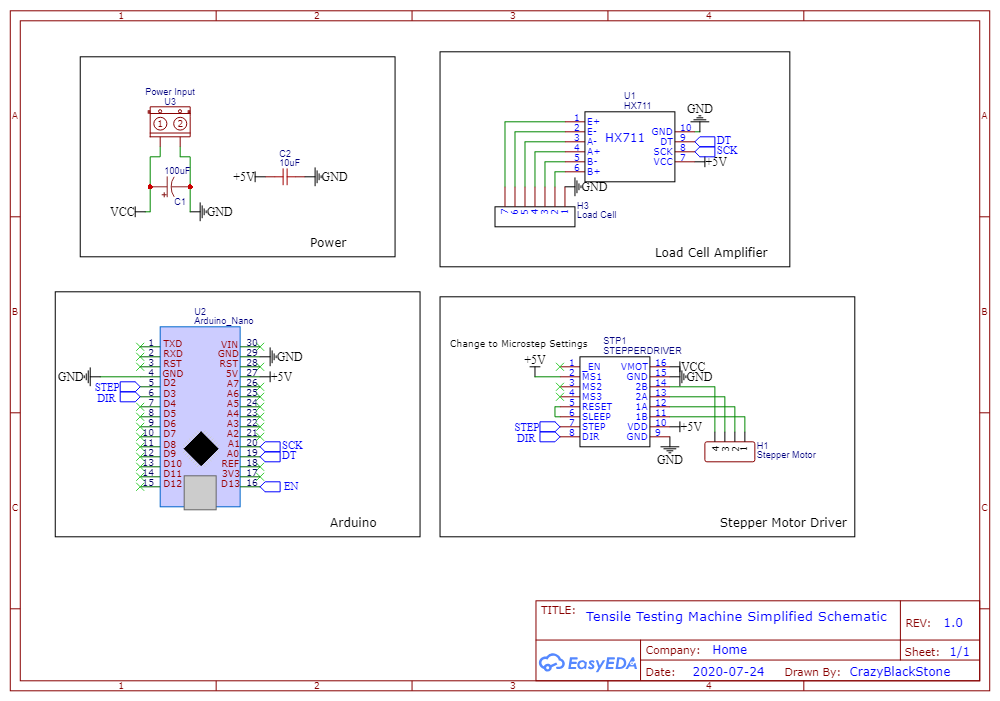Select the SCK net flag on the HX711
The image size is (1000, 701).
716,151
